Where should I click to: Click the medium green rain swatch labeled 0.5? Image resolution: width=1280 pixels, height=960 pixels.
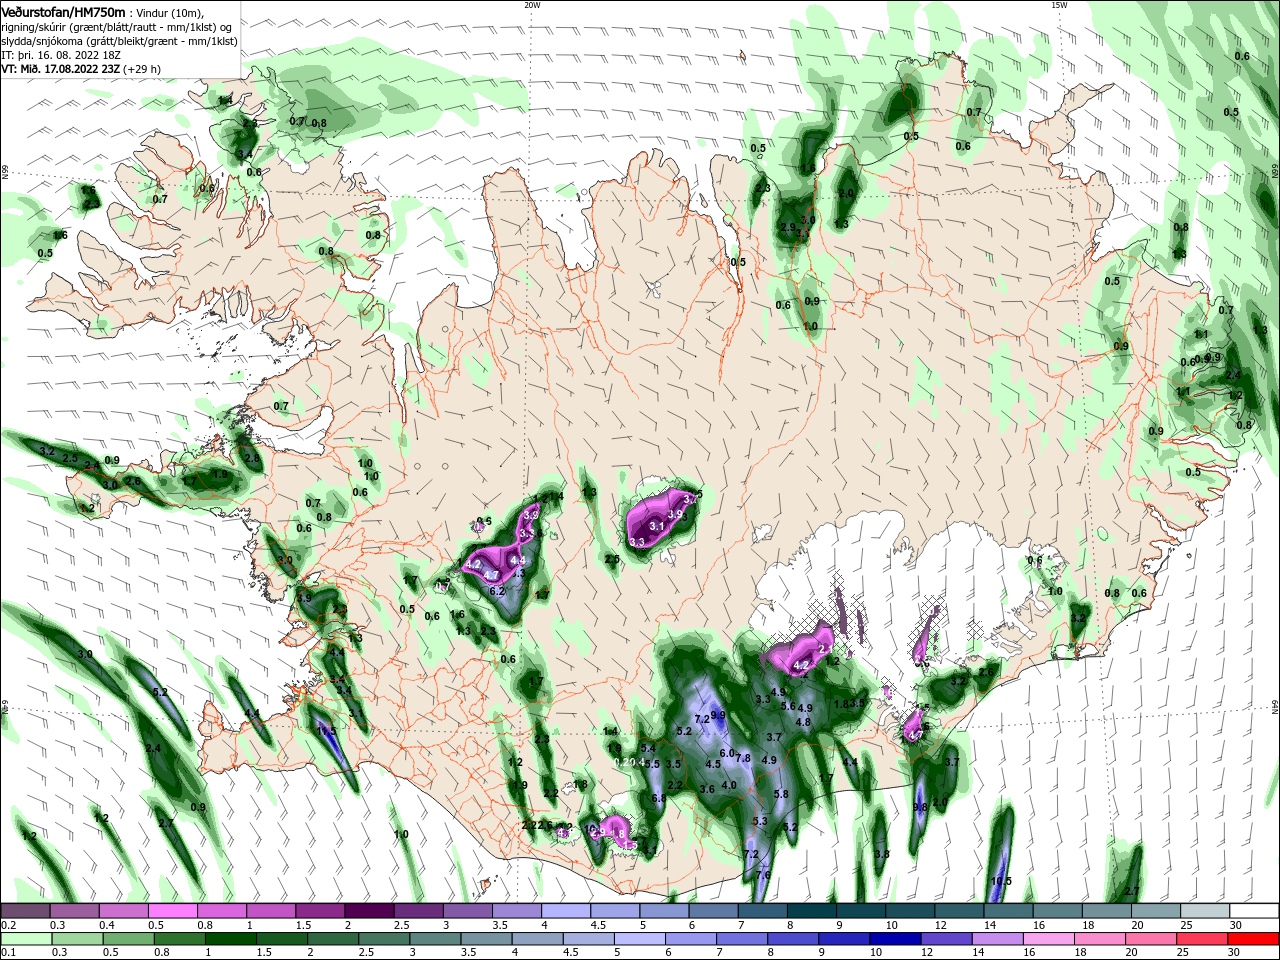coord(127,939)
